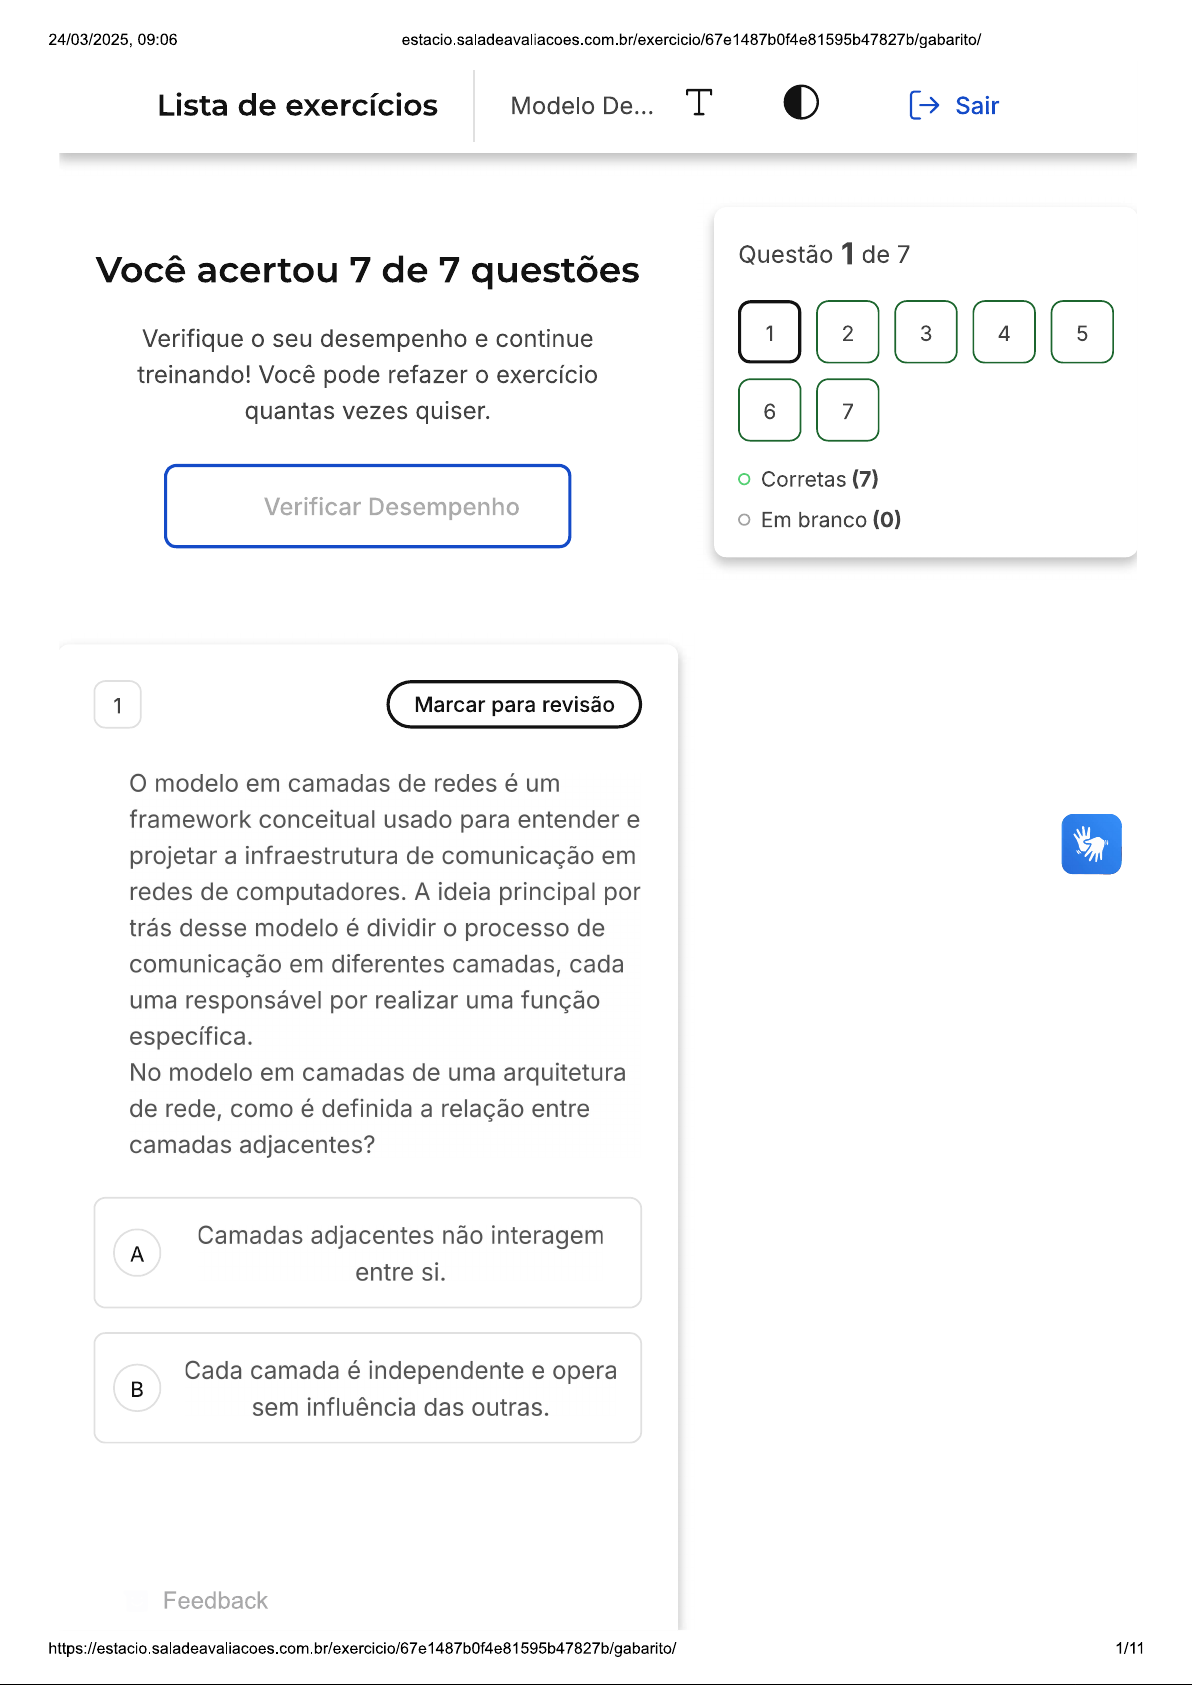Go to question 3 in the navigator
The image size is (1192, 1685).
tap(926, 332)
